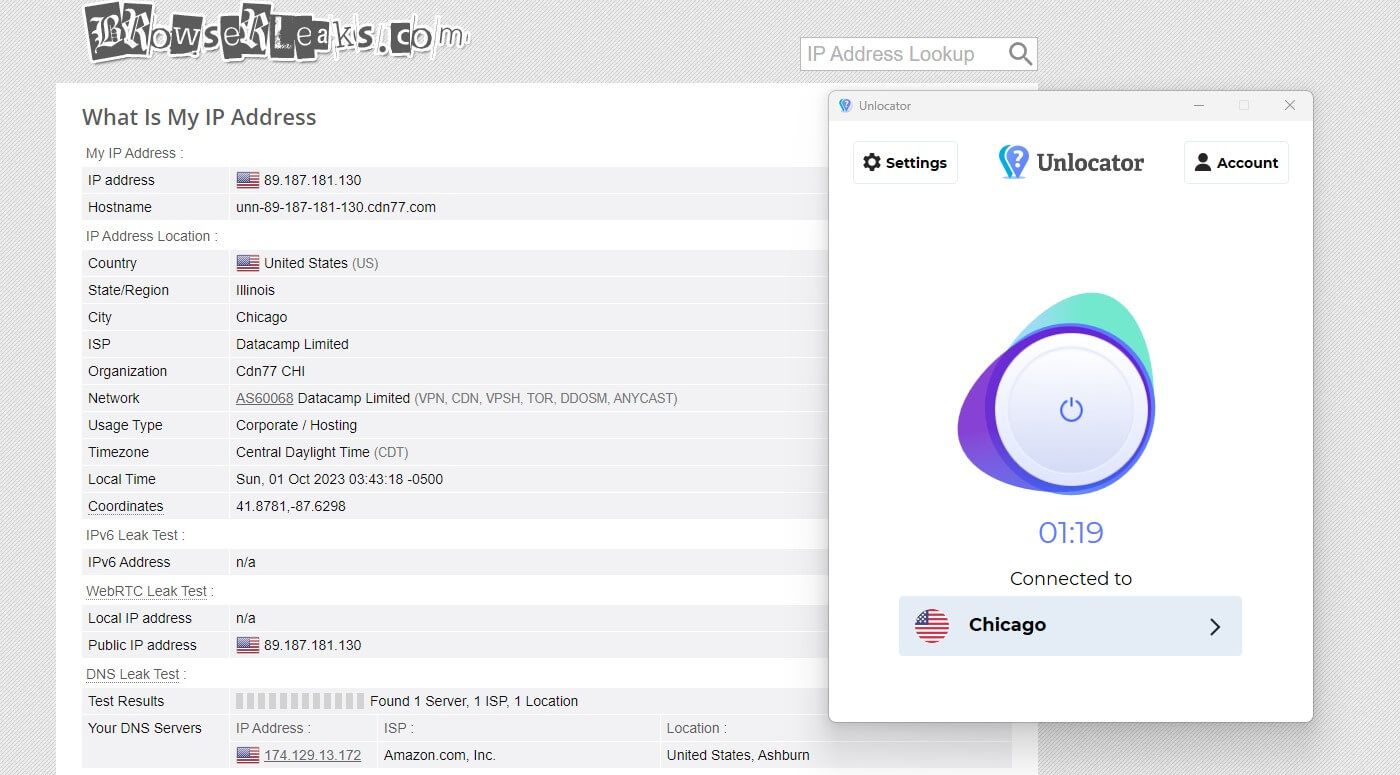
Task: Click the Coordinates label
Action: pos(126,506)
